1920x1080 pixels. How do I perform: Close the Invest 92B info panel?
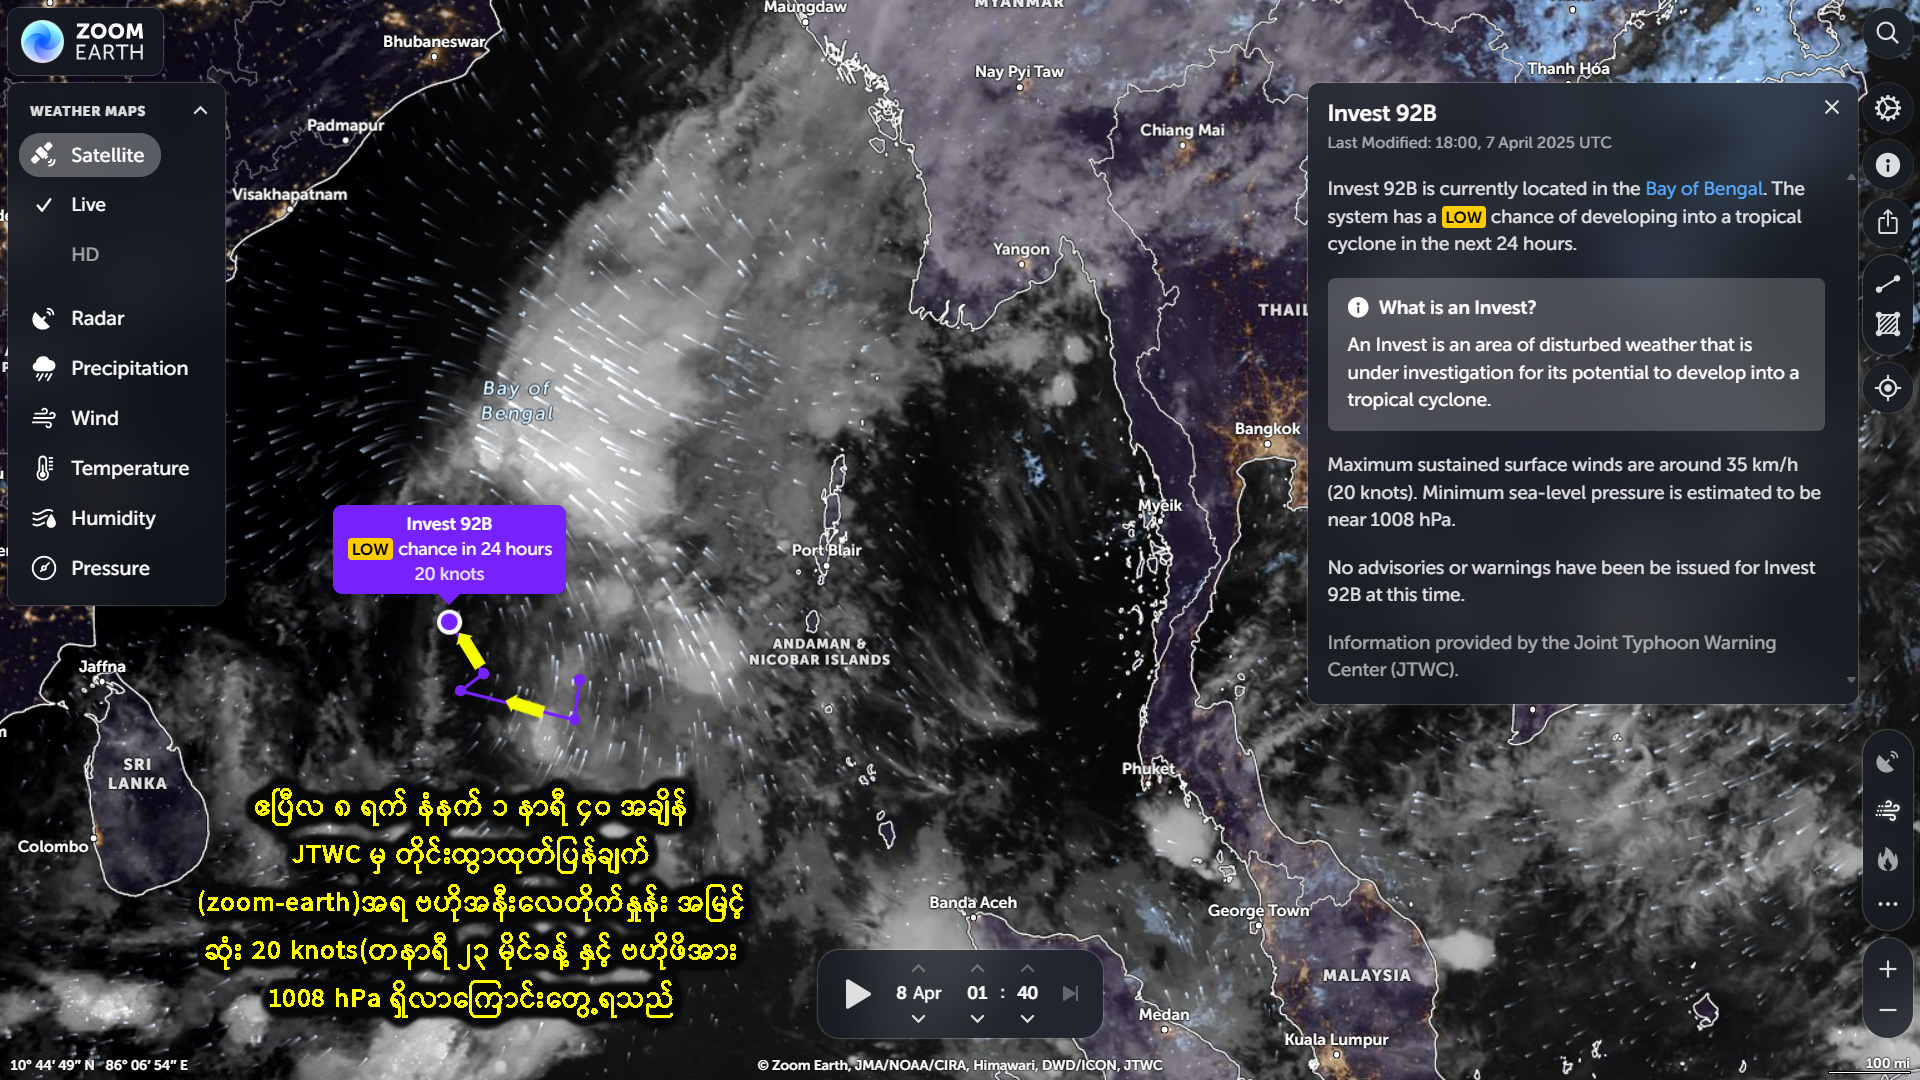[1831, 107]
